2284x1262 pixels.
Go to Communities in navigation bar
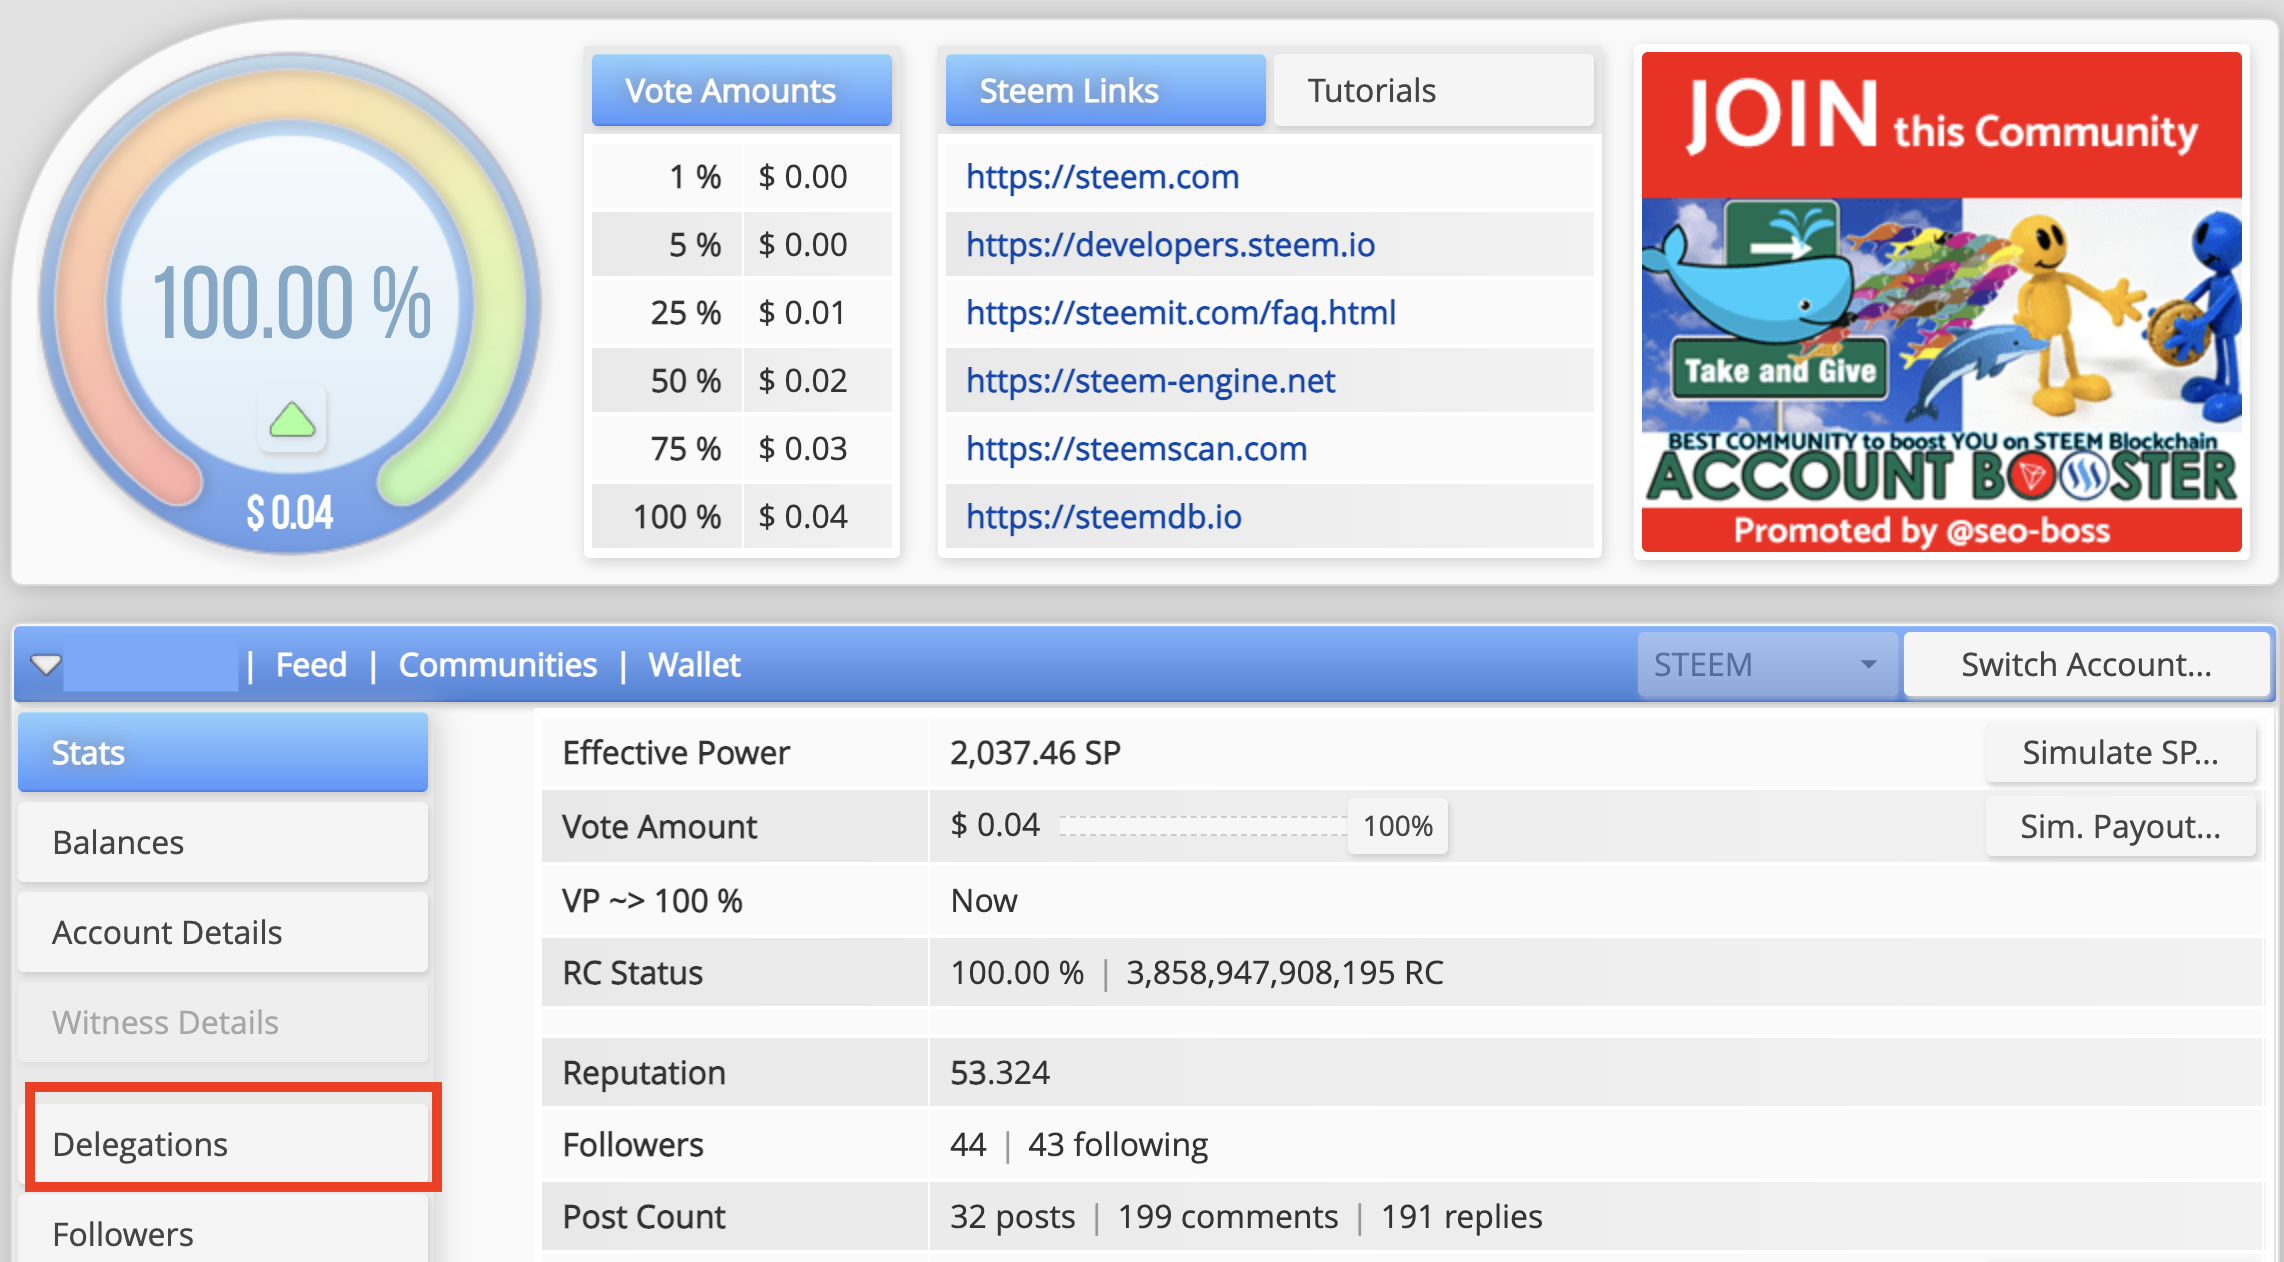[x=497, y=665]
